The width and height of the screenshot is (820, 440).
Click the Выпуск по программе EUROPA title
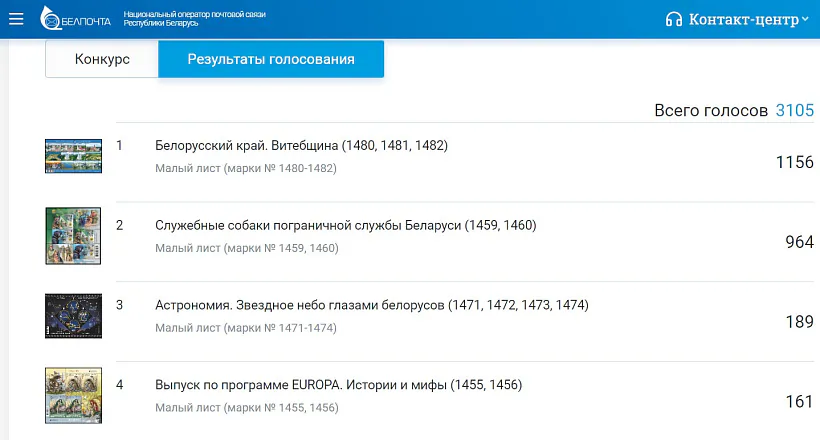click(339, 385)
